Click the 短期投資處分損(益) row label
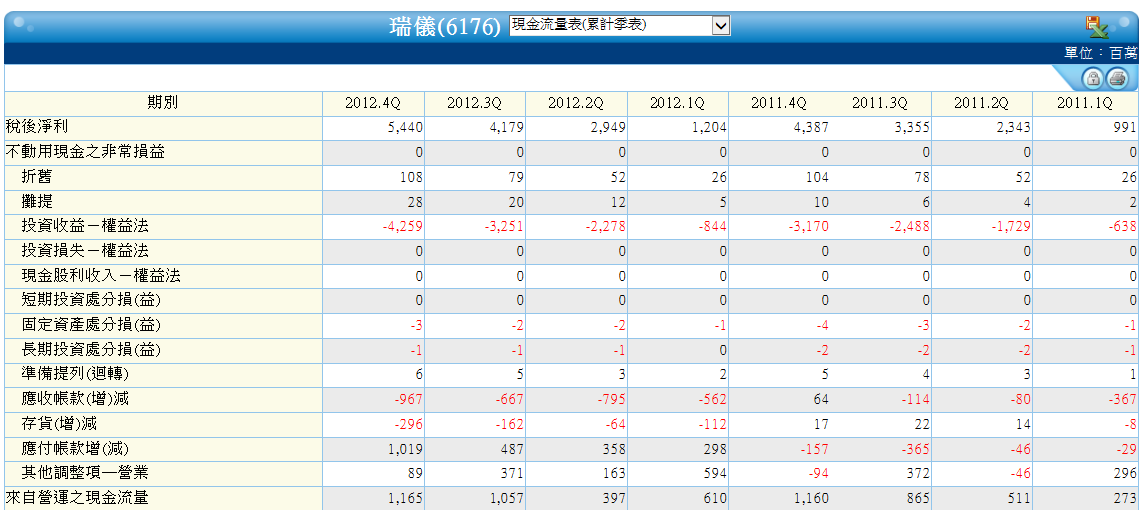1144x510 pixels. click(x=91, y=301)
